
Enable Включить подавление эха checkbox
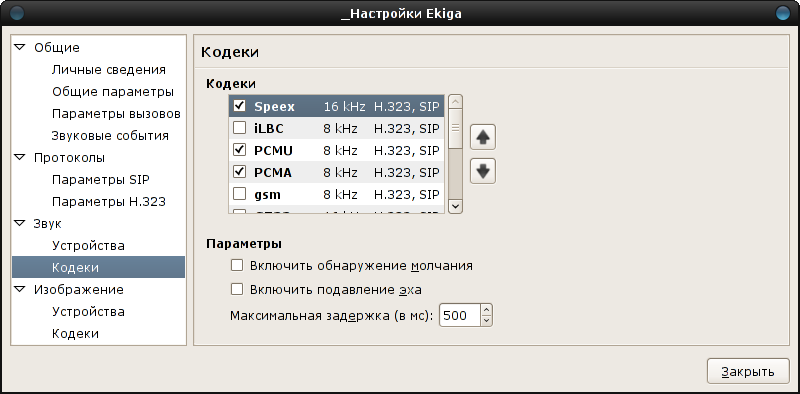pos(237,289)
